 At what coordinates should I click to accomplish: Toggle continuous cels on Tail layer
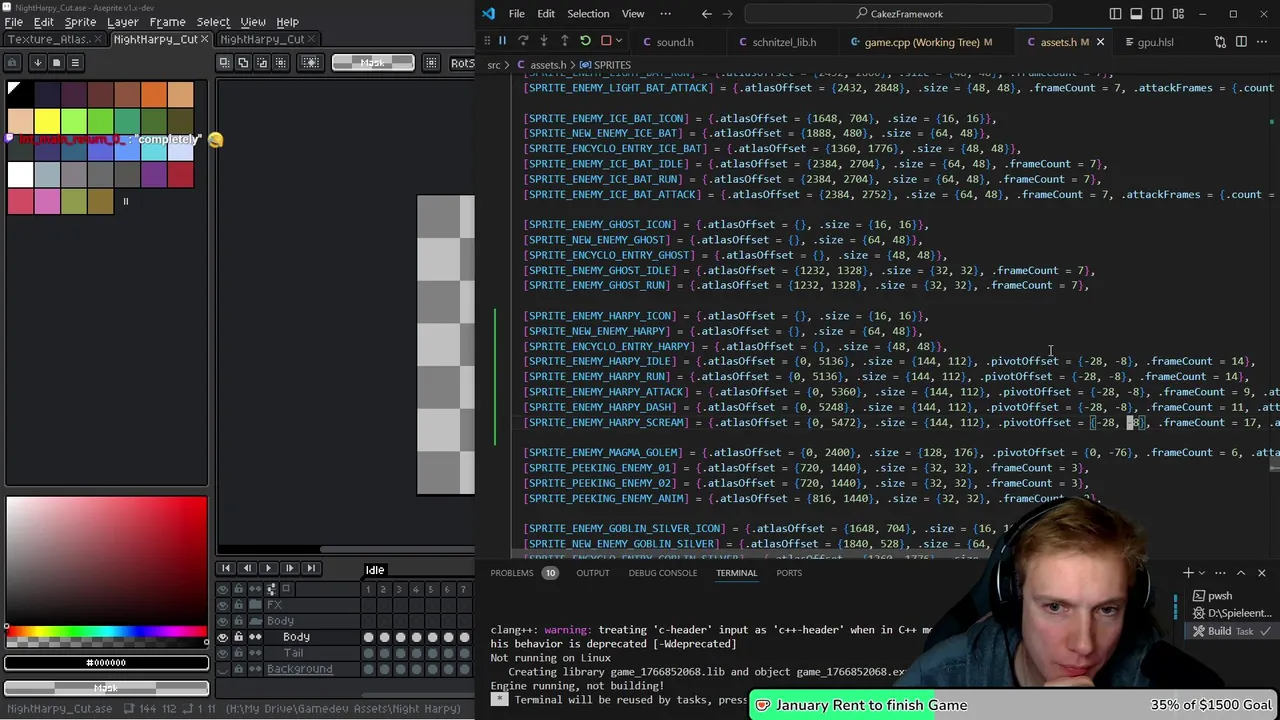(255, 653)
